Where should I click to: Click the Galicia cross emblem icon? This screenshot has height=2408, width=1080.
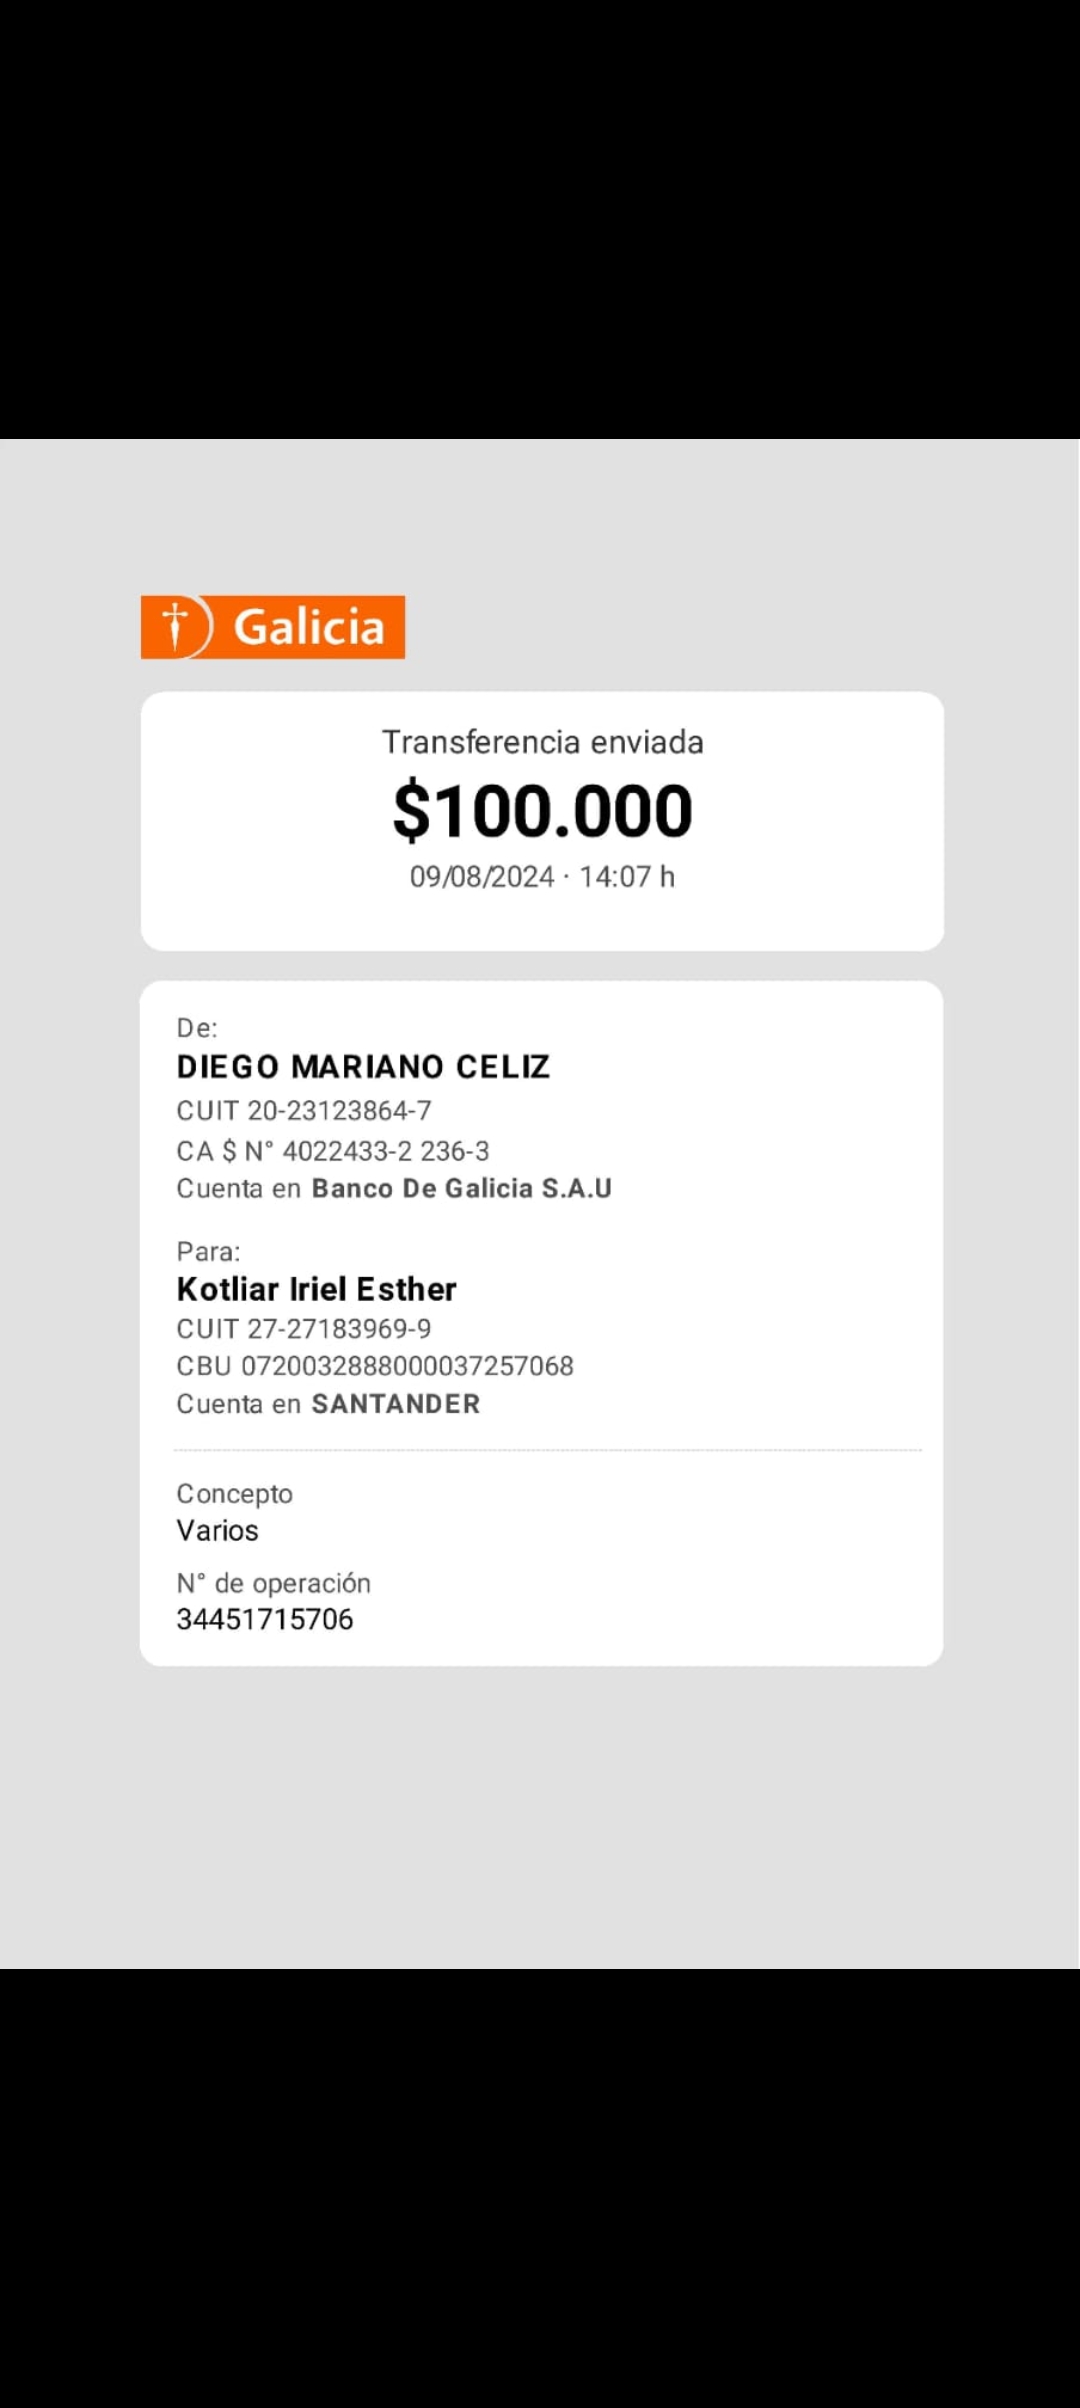(x=176, y=627)
